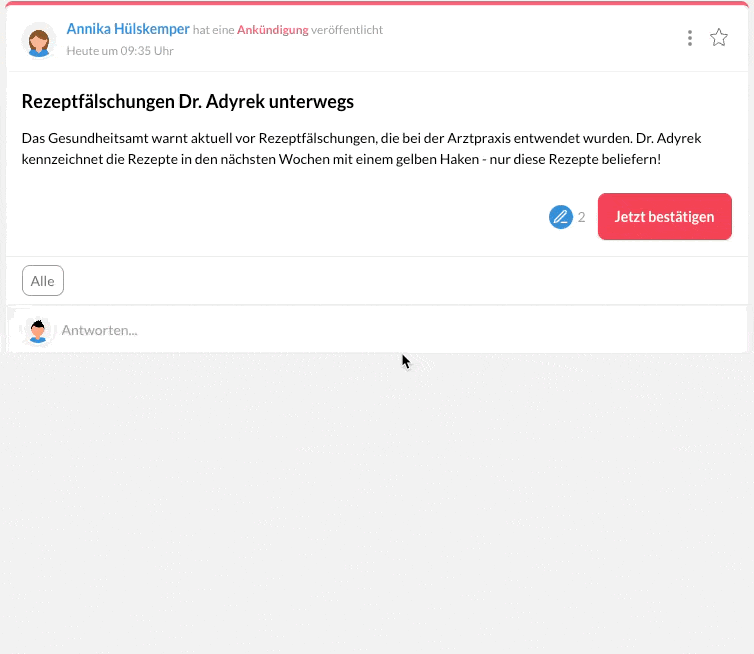The height and width of the screenshot is (654, 754).
Task: Click the word veröffentlicht in header
Action: click(347, 30)
